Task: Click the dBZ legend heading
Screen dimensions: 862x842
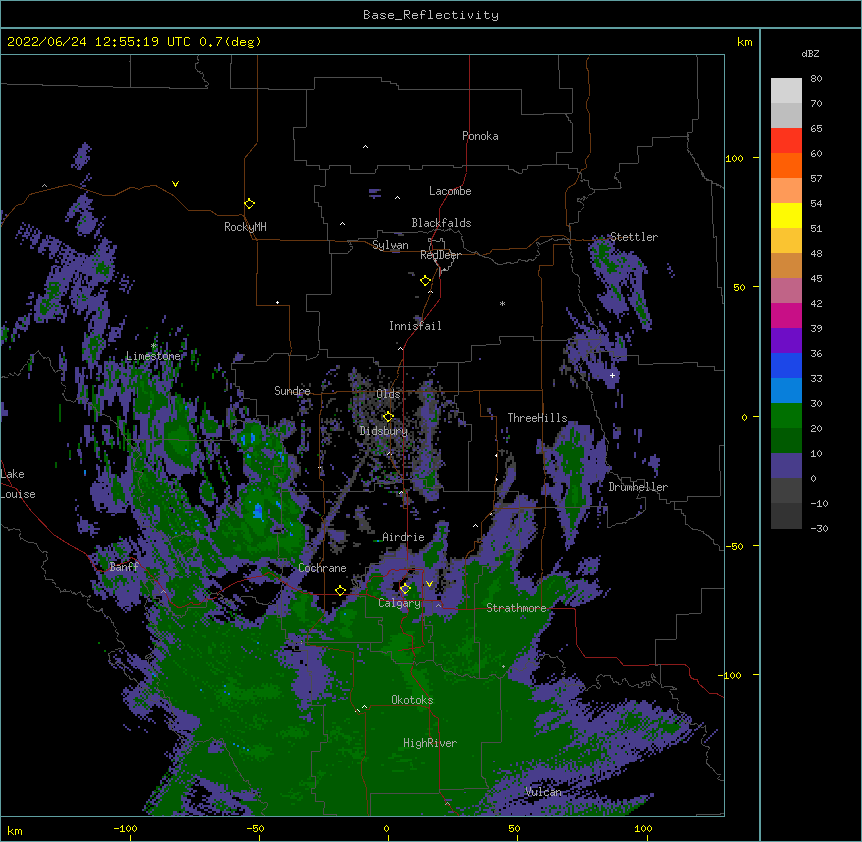Action: click(x=810, y=53)
